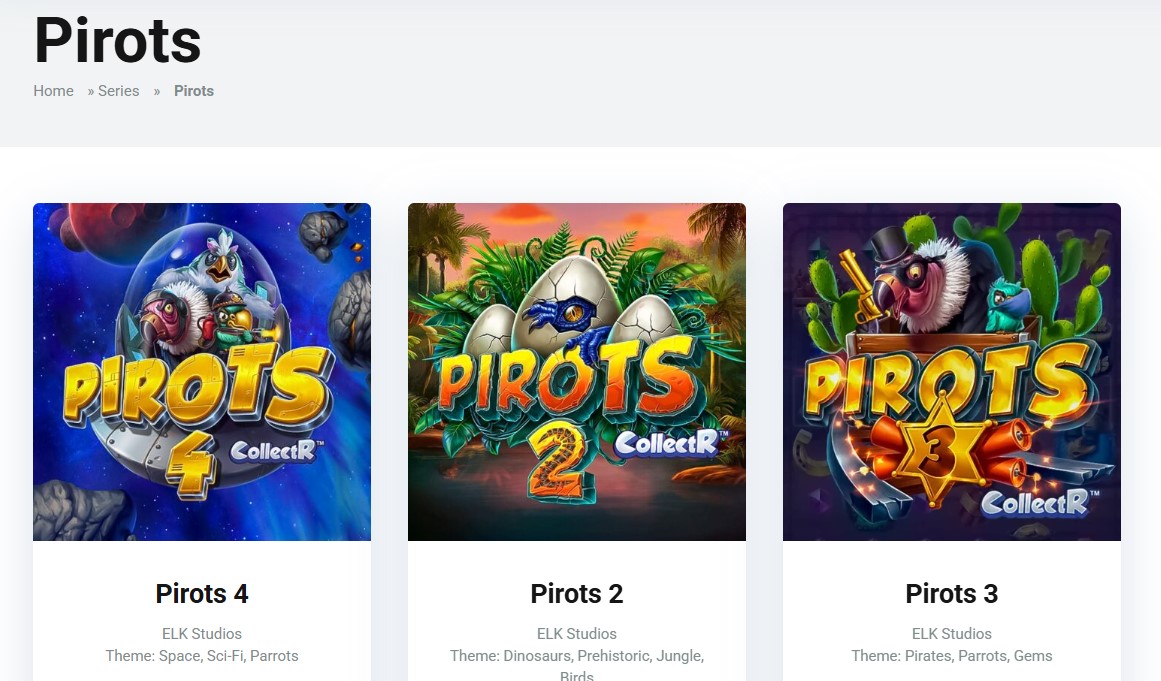
Task: Click the Space, Sci-Fi, Parrots theme line
Action: coord(202,656)
